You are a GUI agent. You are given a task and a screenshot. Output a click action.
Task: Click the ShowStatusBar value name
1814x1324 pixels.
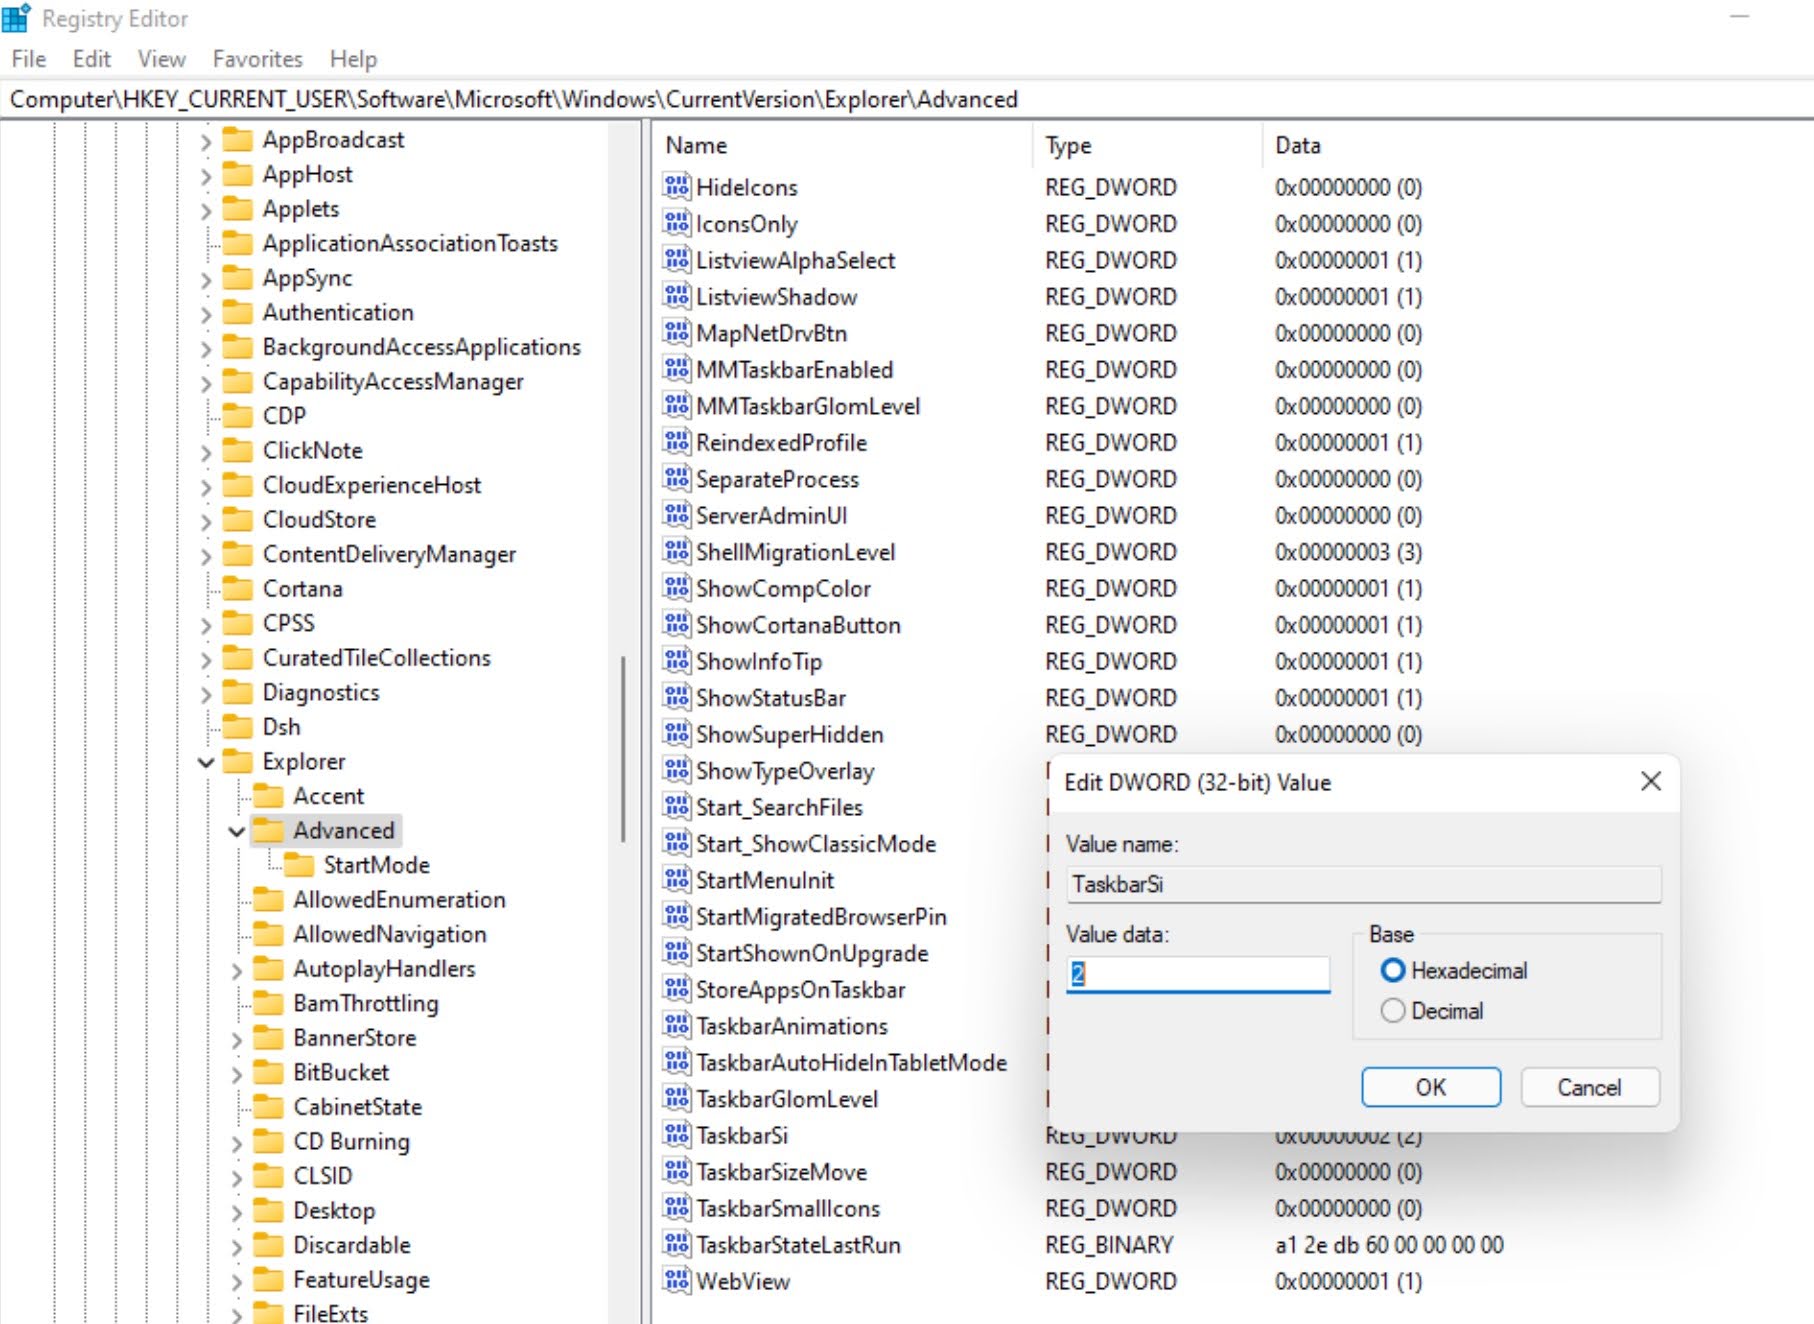pyautogui.click(x=771, y=698)
